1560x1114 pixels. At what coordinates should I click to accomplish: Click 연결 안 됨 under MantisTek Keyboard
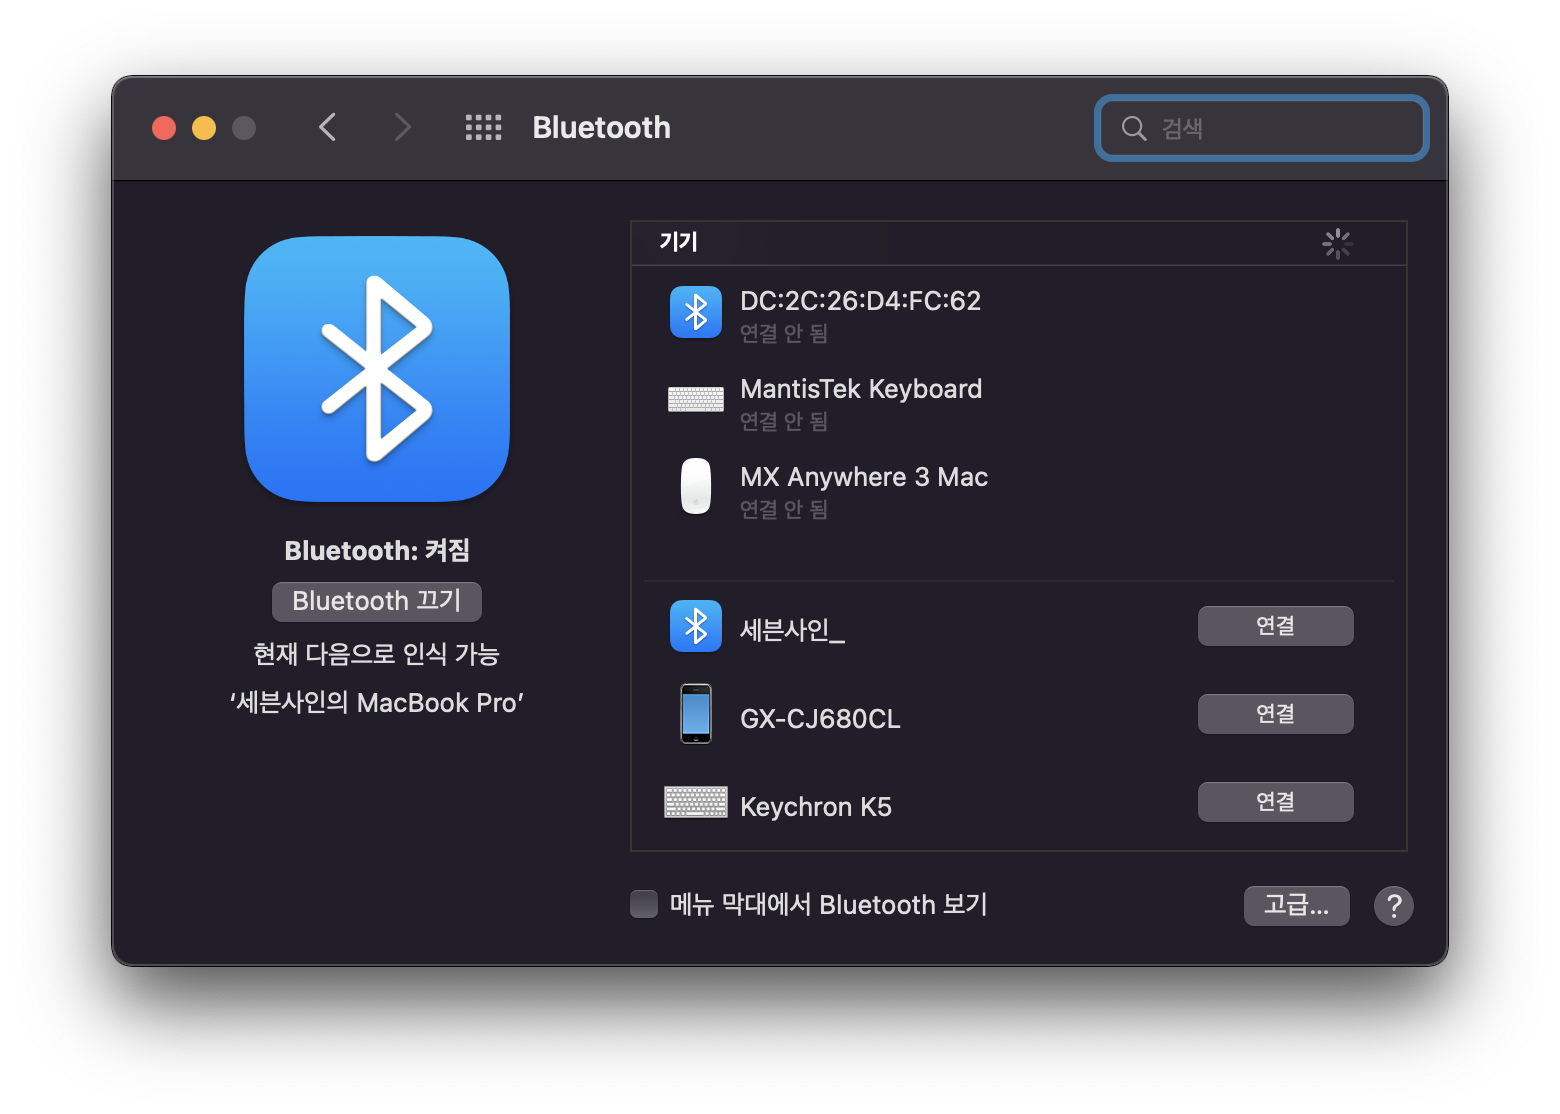pos(784,422)
